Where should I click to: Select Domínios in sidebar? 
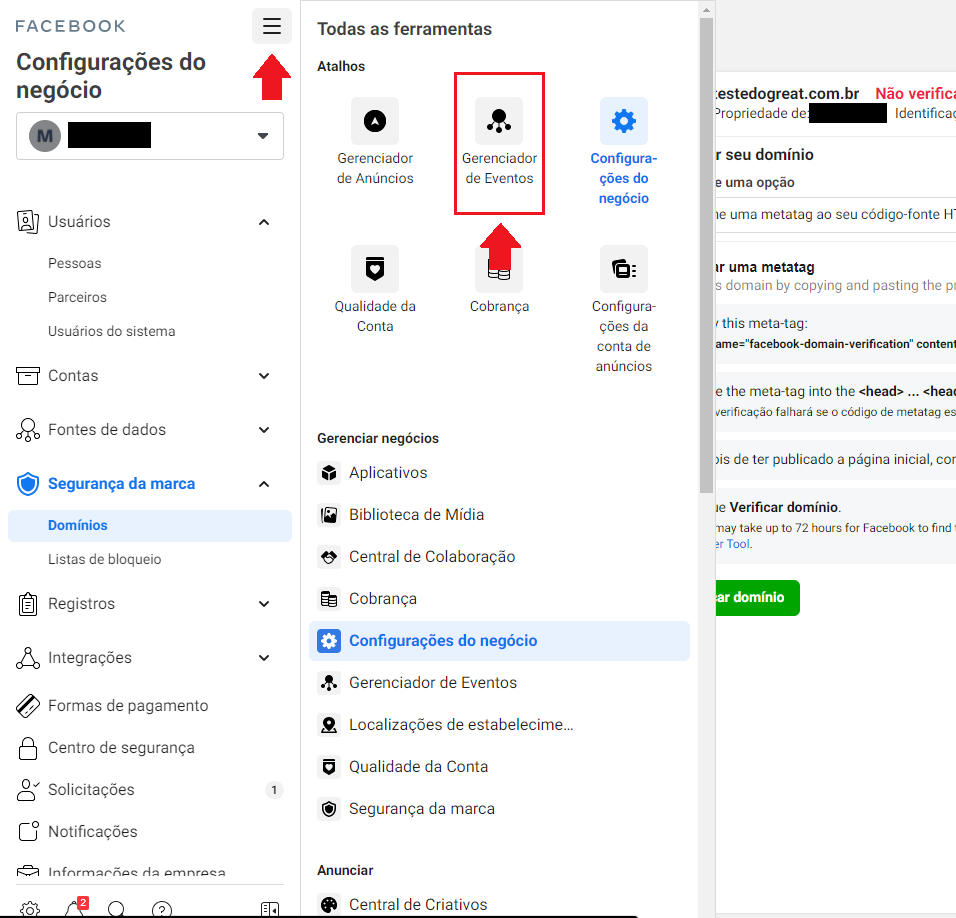pos(150,525)
